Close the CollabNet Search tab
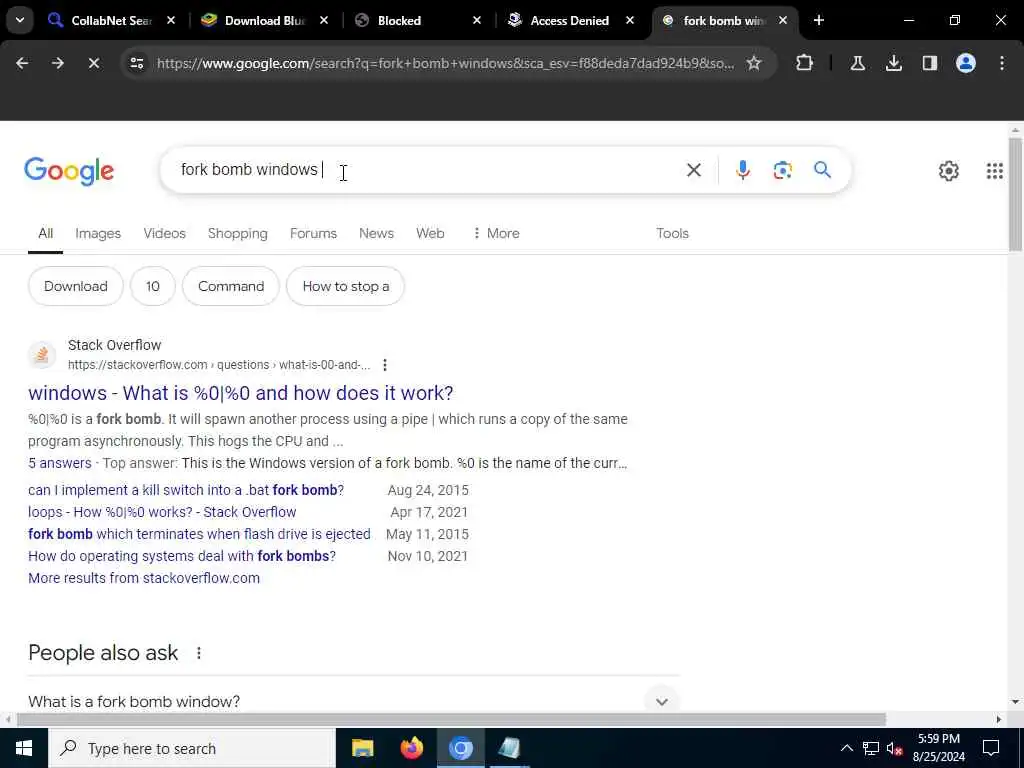 pos(171,20)
